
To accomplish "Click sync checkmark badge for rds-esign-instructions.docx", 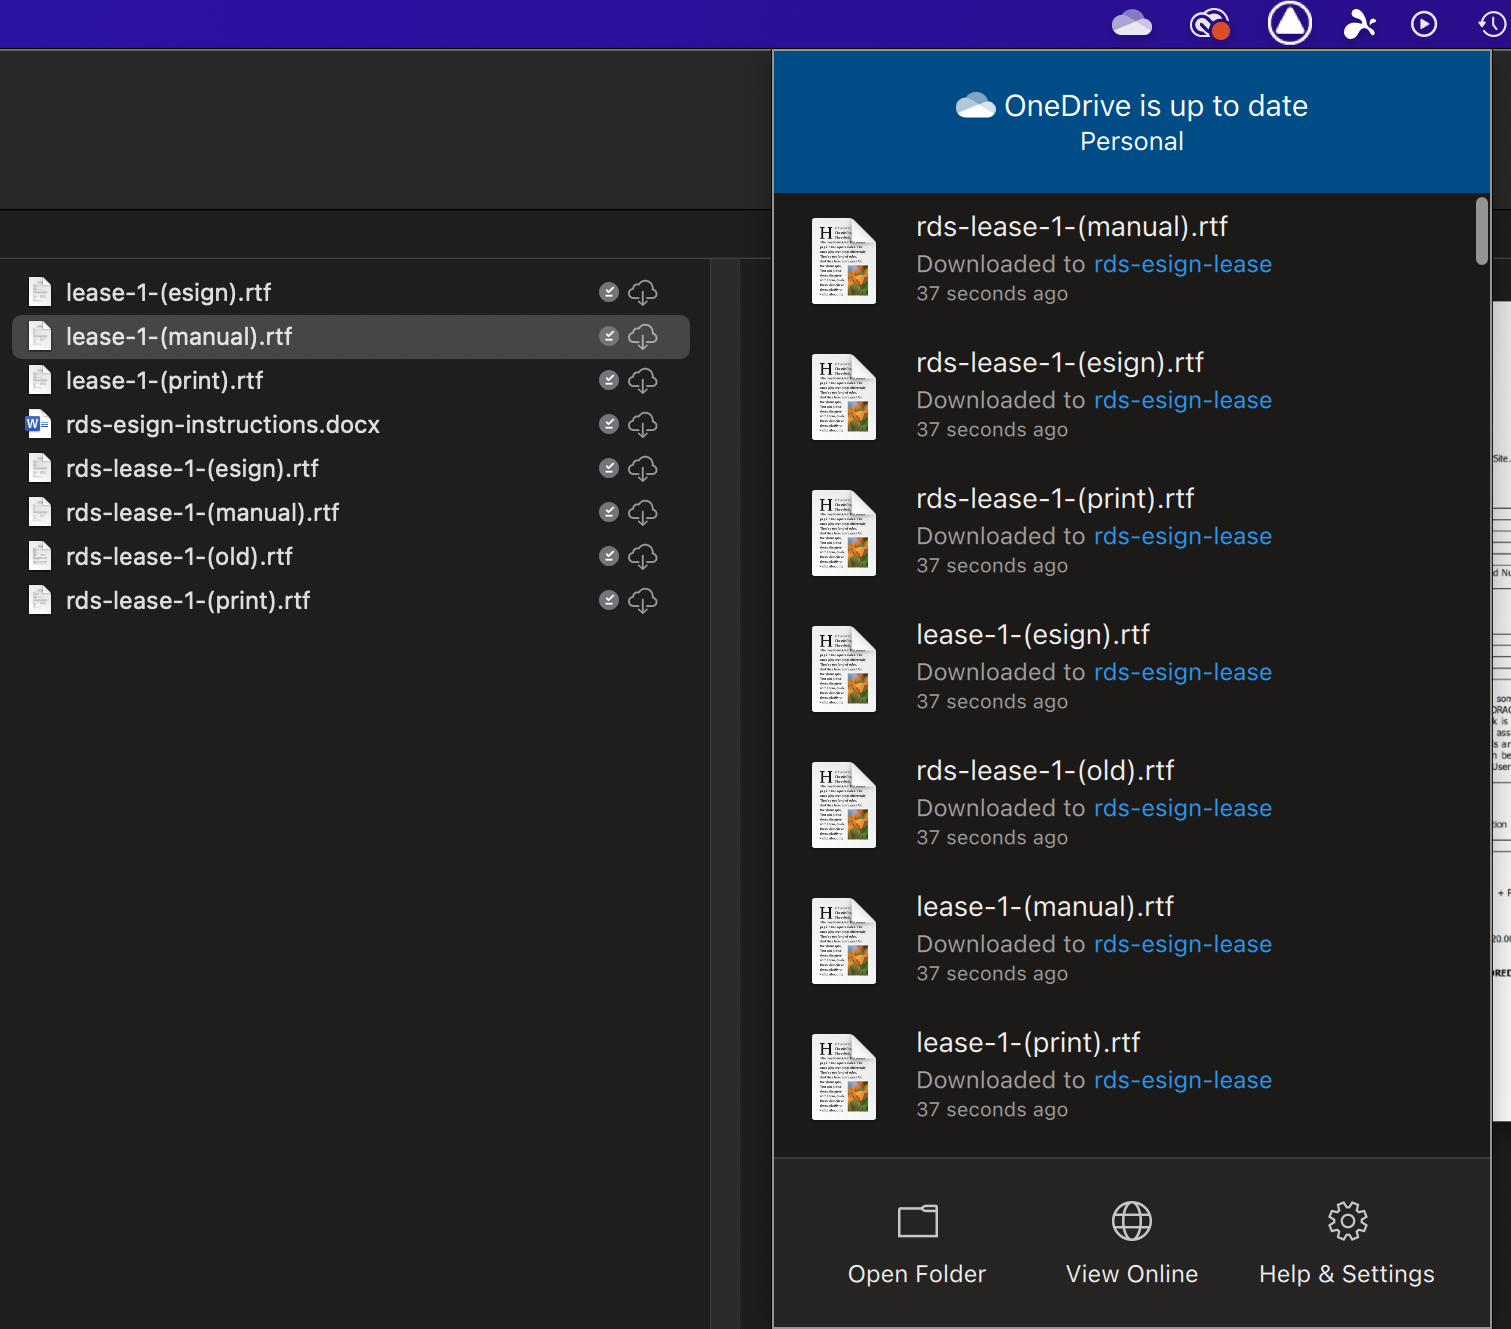I will [x=608, y=424].
